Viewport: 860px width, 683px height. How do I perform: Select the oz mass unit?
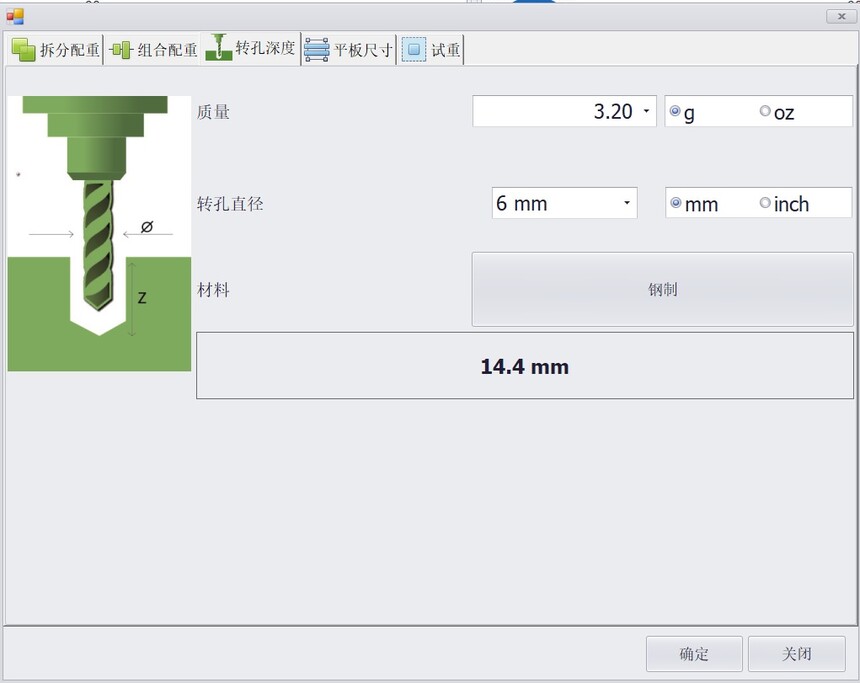point(766,112)
